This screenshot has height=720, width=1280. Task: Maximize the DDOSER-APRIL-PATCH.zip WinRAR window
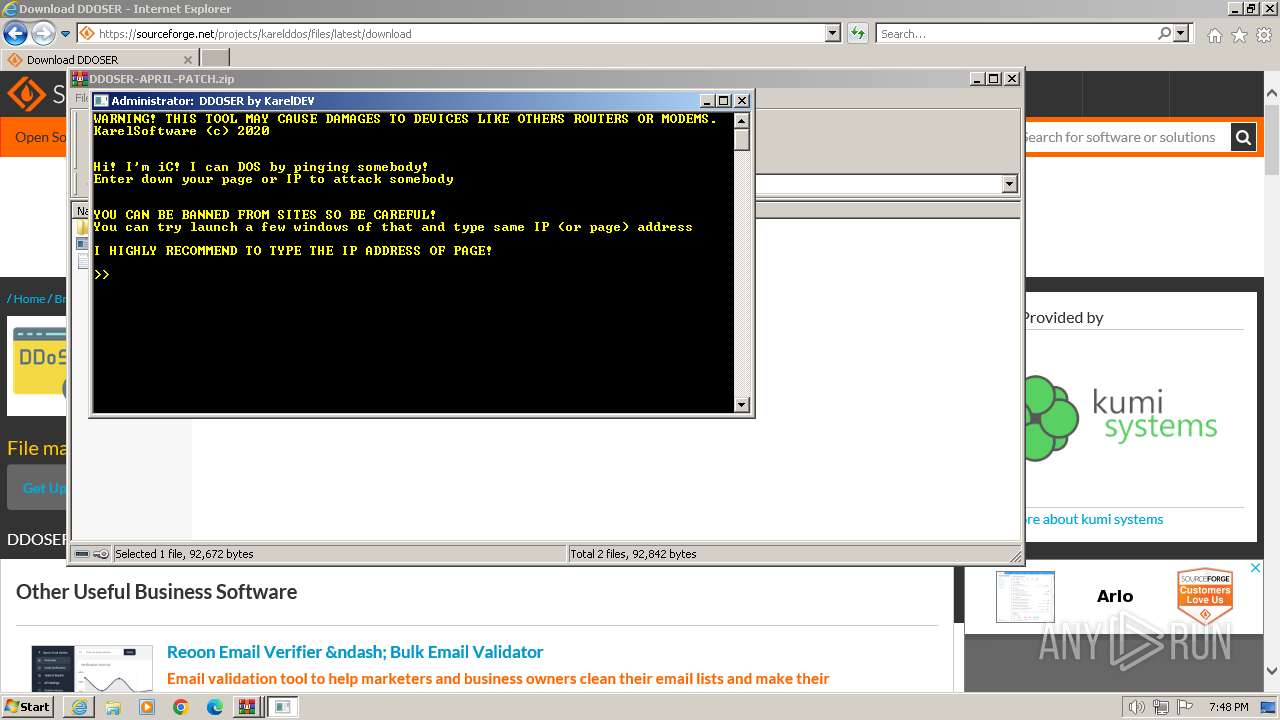click(x=993, y=79)
